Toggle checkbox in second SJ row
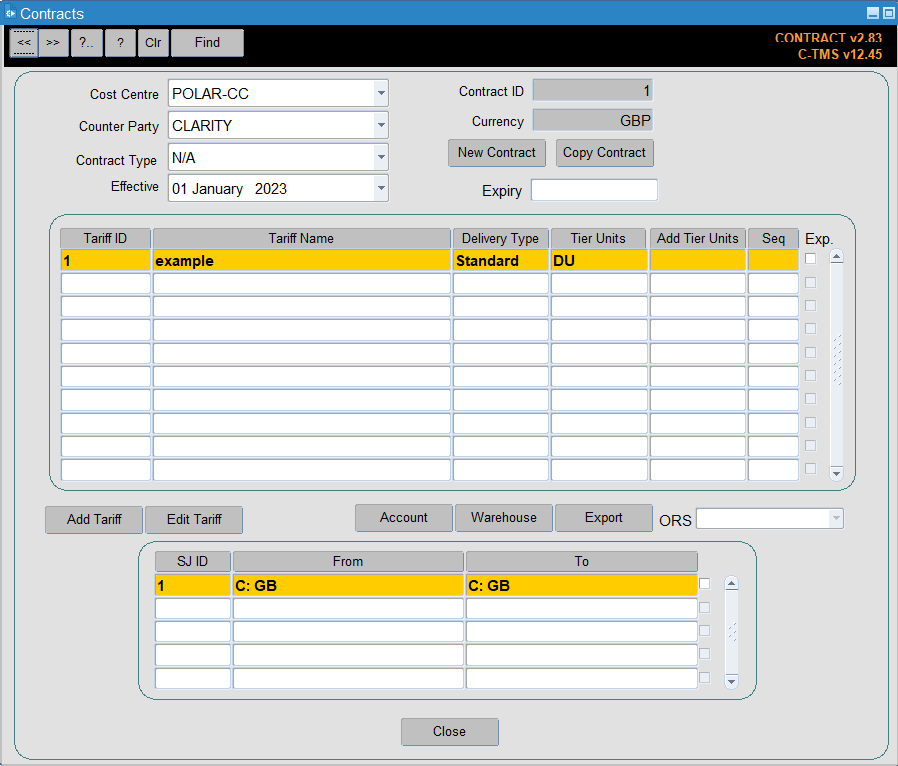 704,607
